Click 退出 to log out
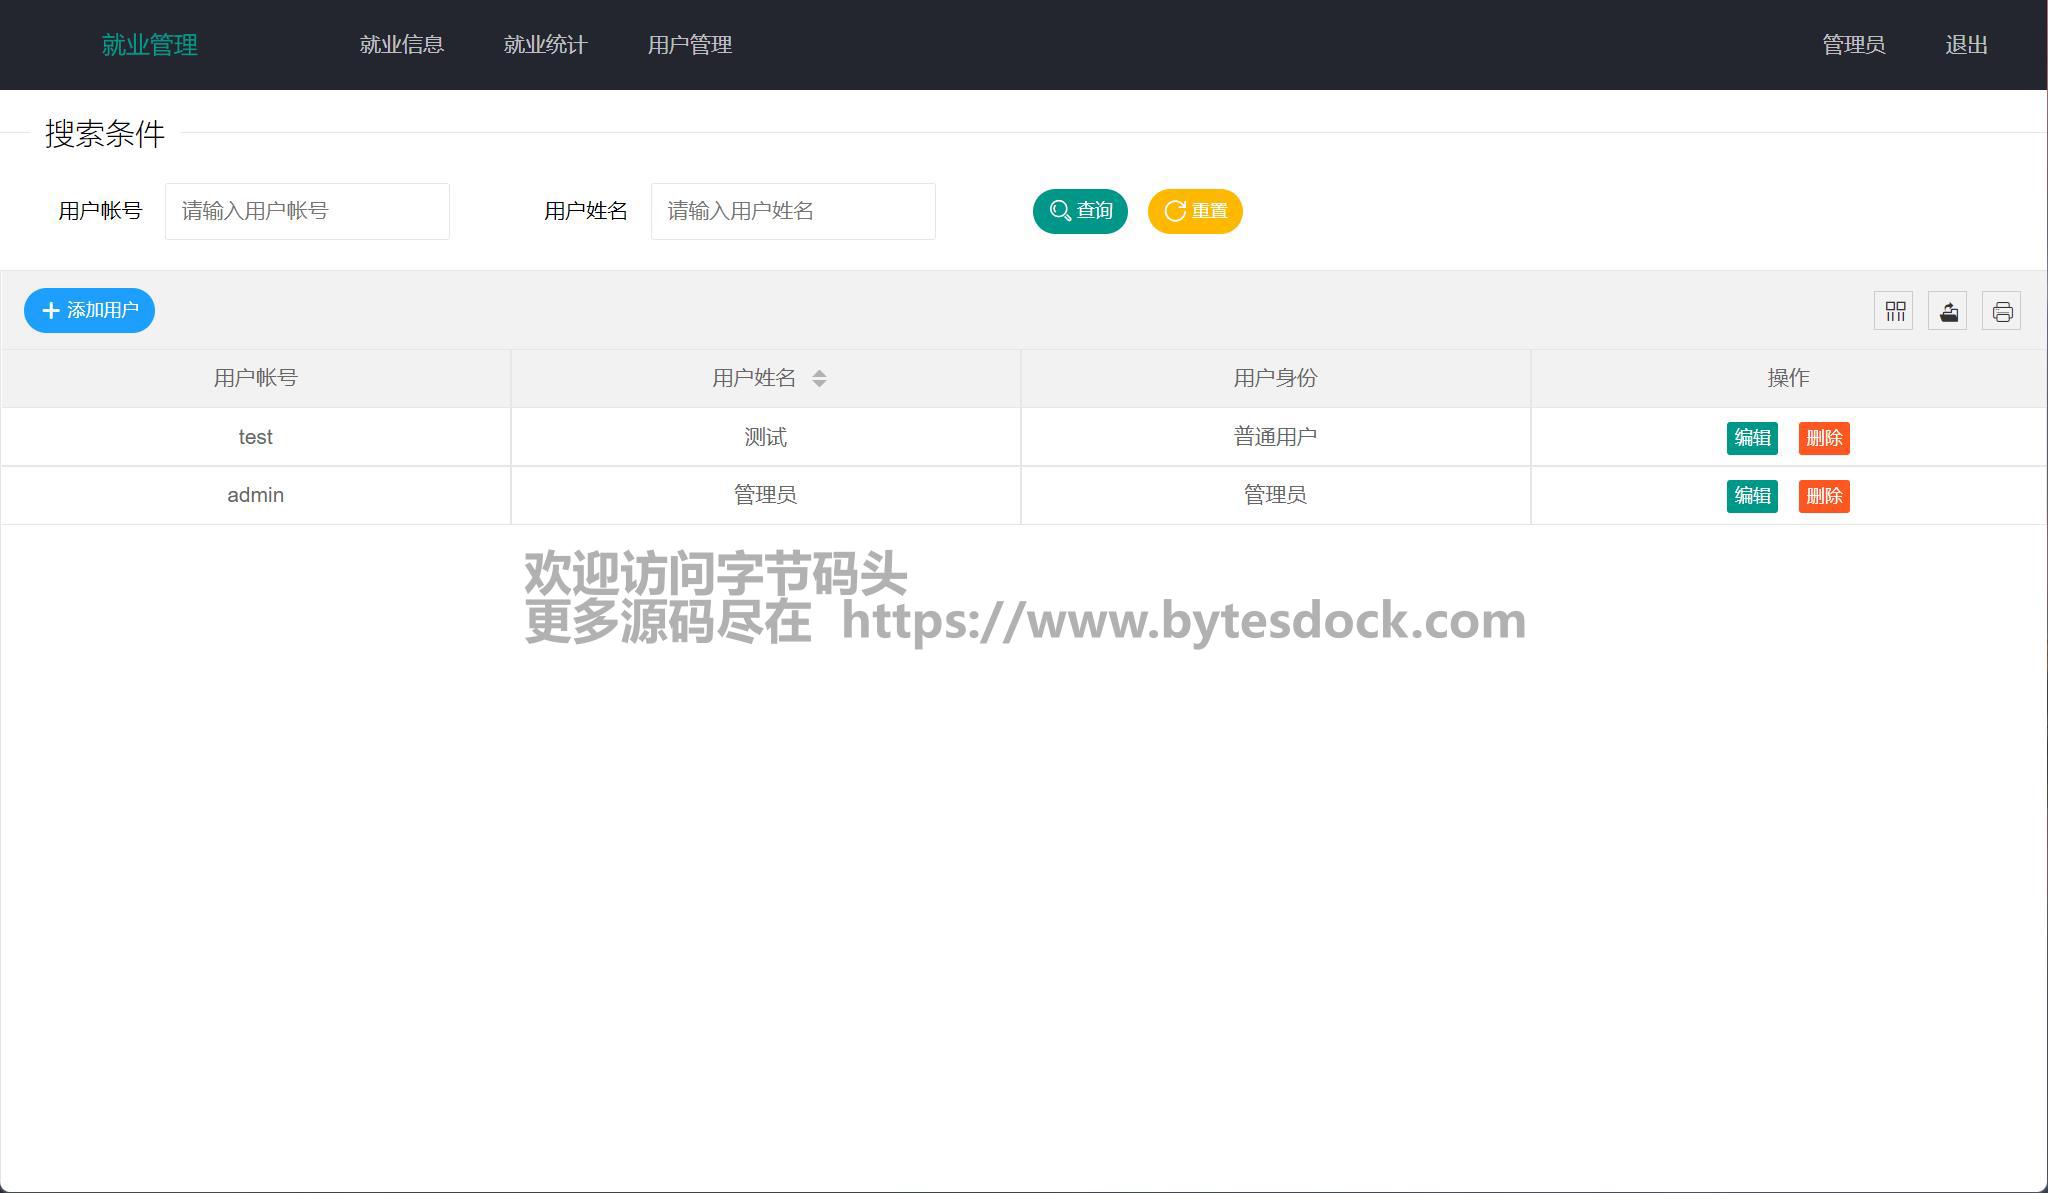 point(1965,45)
